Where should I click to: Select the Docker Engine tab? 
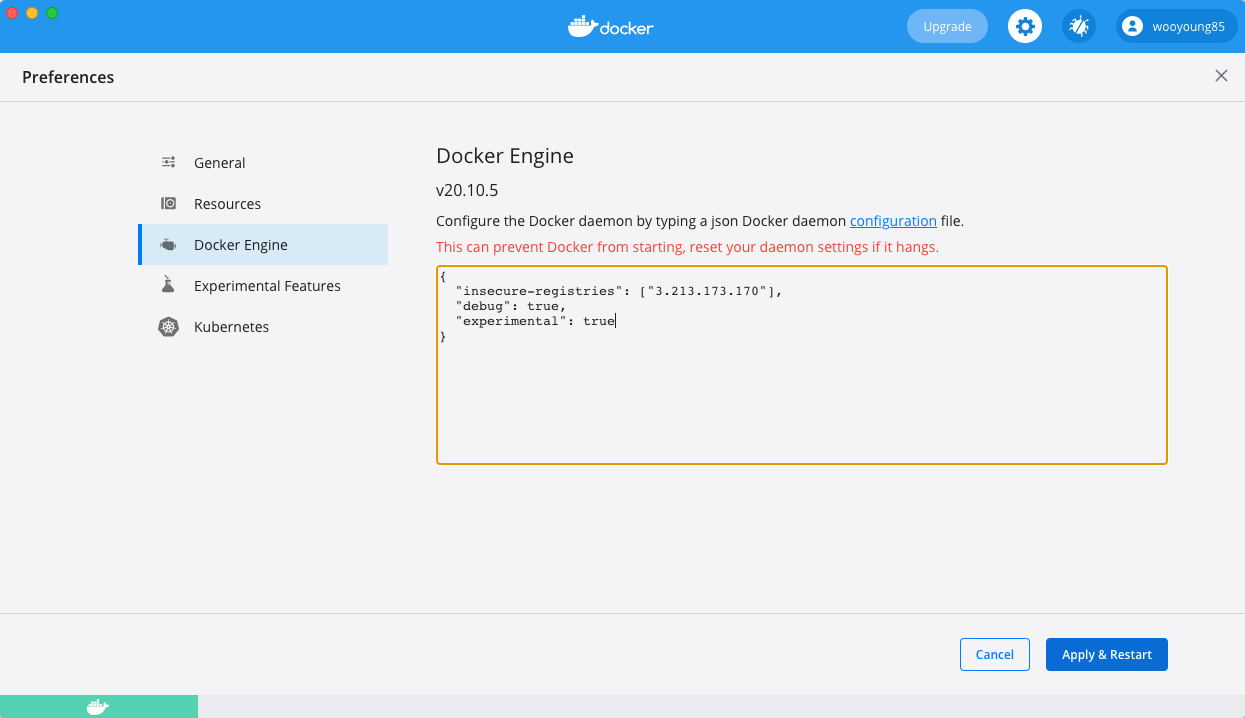click(263, 245)
